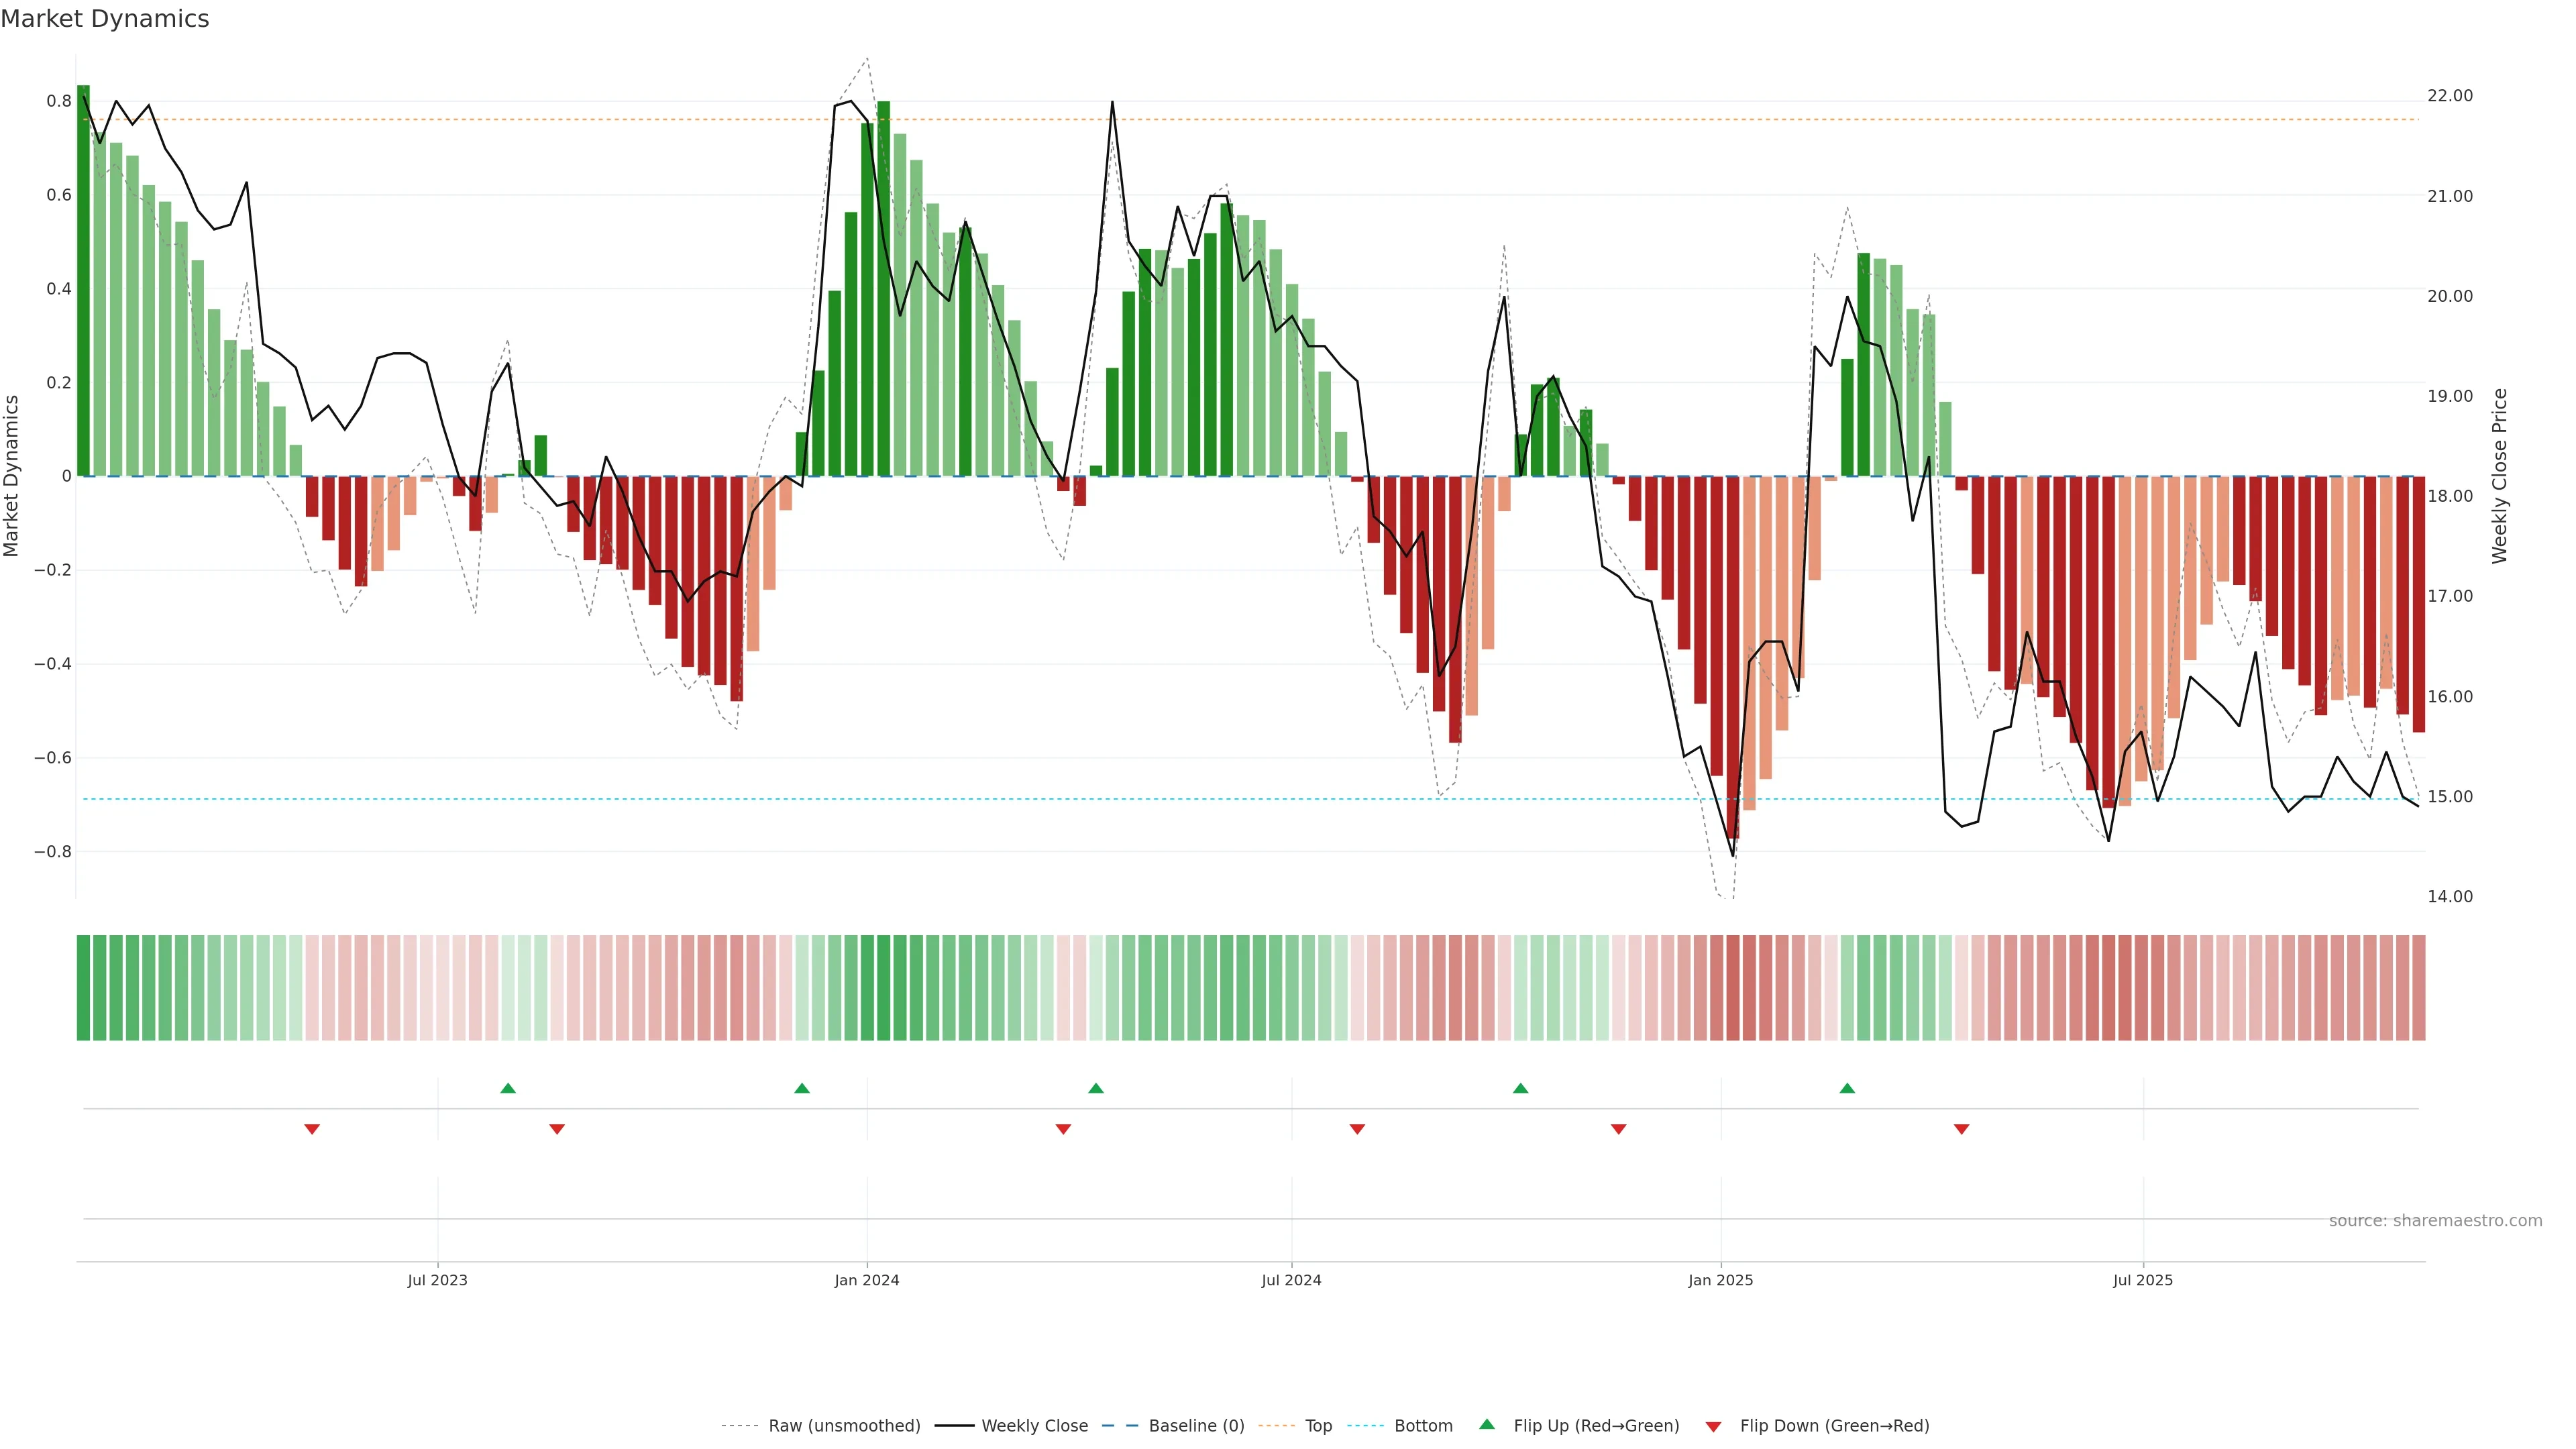
Task: Click the Jan 2024 x-axis label
Action: [867, 1280]
